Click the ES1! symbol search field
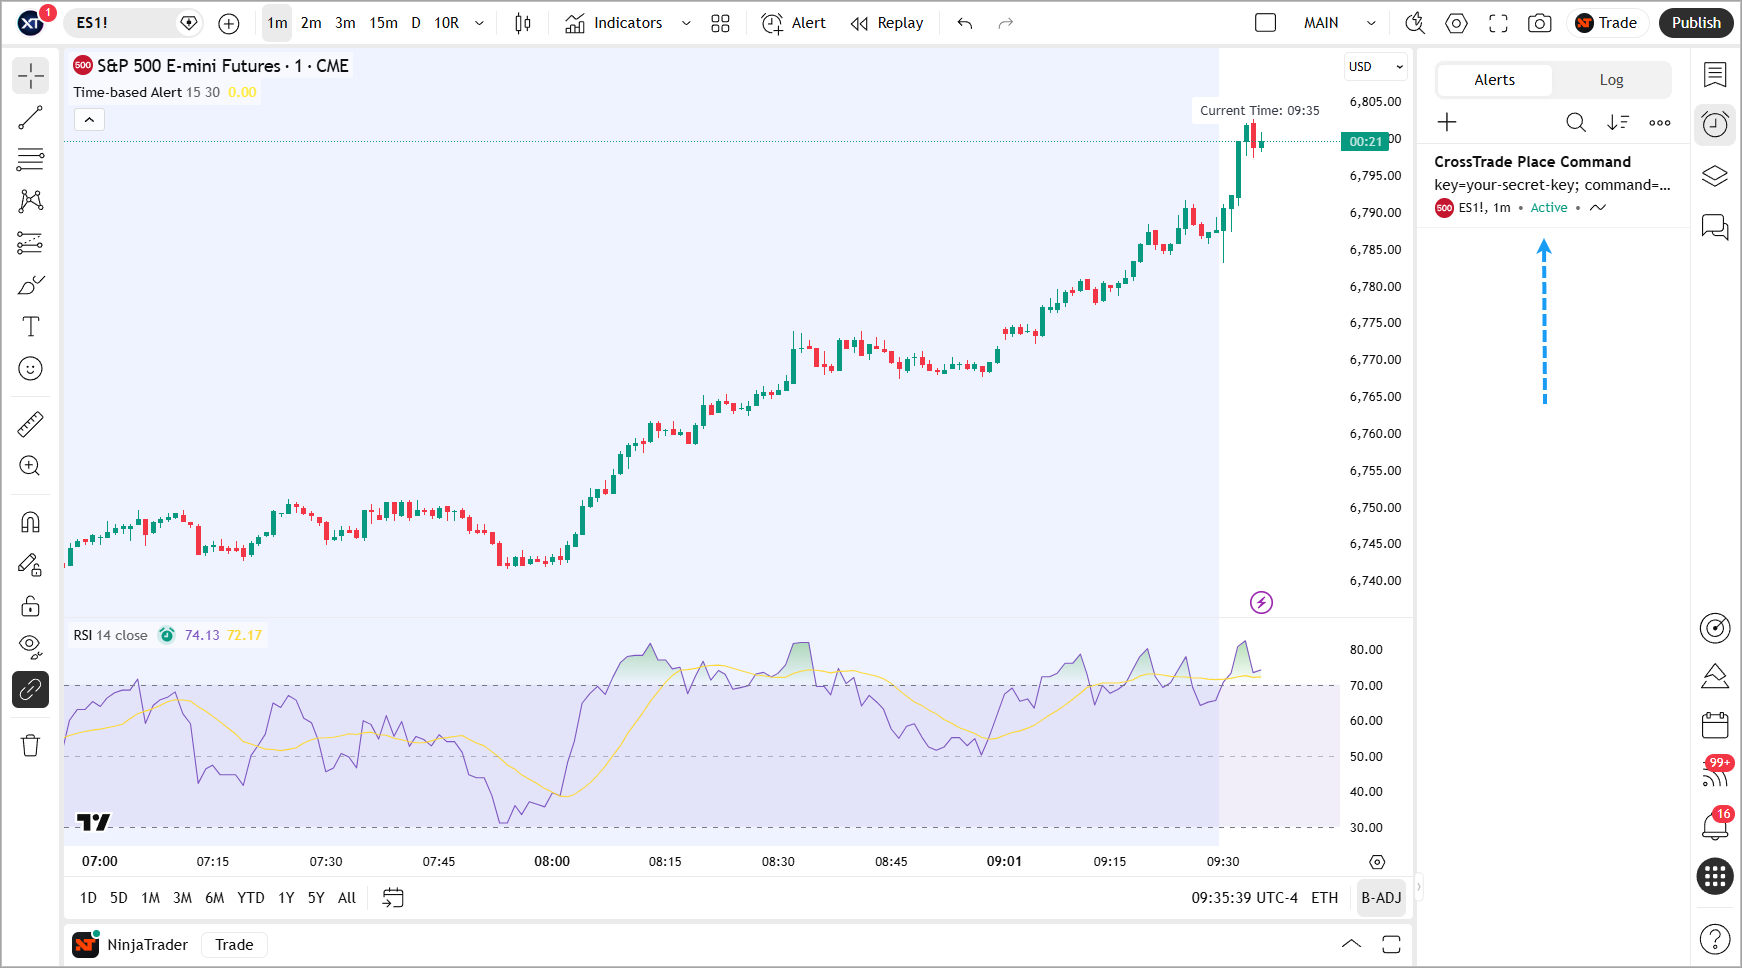The height and width of the screenshot is (968, 1742). click(x=120, y=23)
